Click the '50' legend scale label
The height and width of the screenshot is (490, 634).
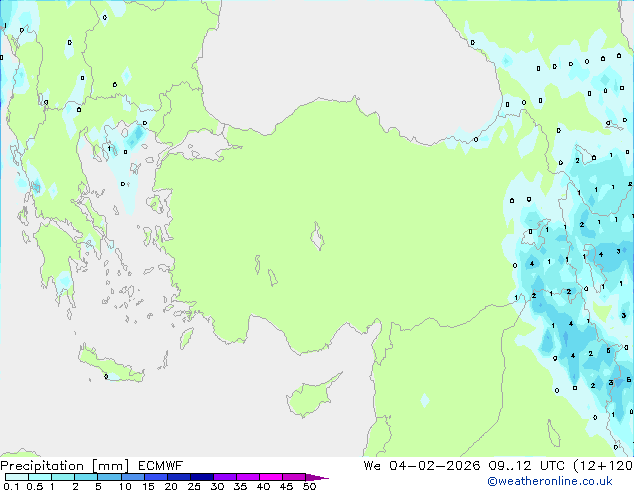[309, 486]
